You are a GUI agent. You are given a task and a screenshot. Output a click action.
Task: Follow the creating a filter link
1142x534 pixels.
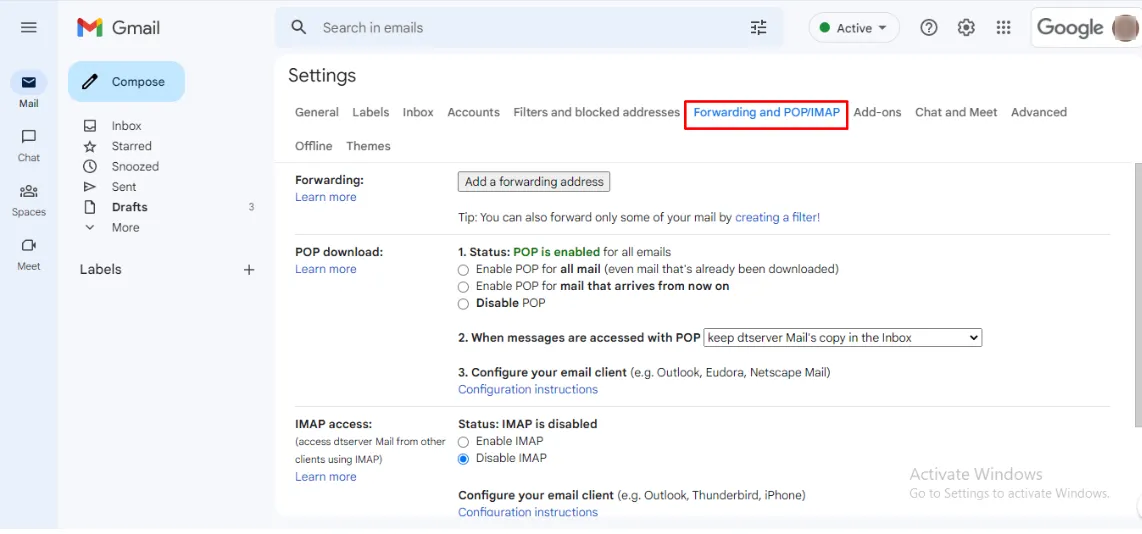pos(777,217)
